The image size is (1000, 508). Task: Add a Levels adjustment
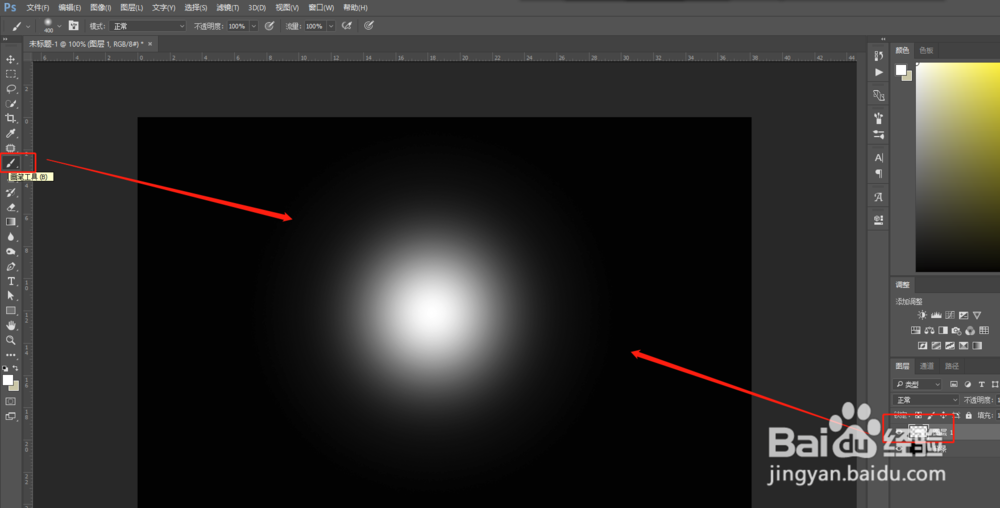click(936, 315)
